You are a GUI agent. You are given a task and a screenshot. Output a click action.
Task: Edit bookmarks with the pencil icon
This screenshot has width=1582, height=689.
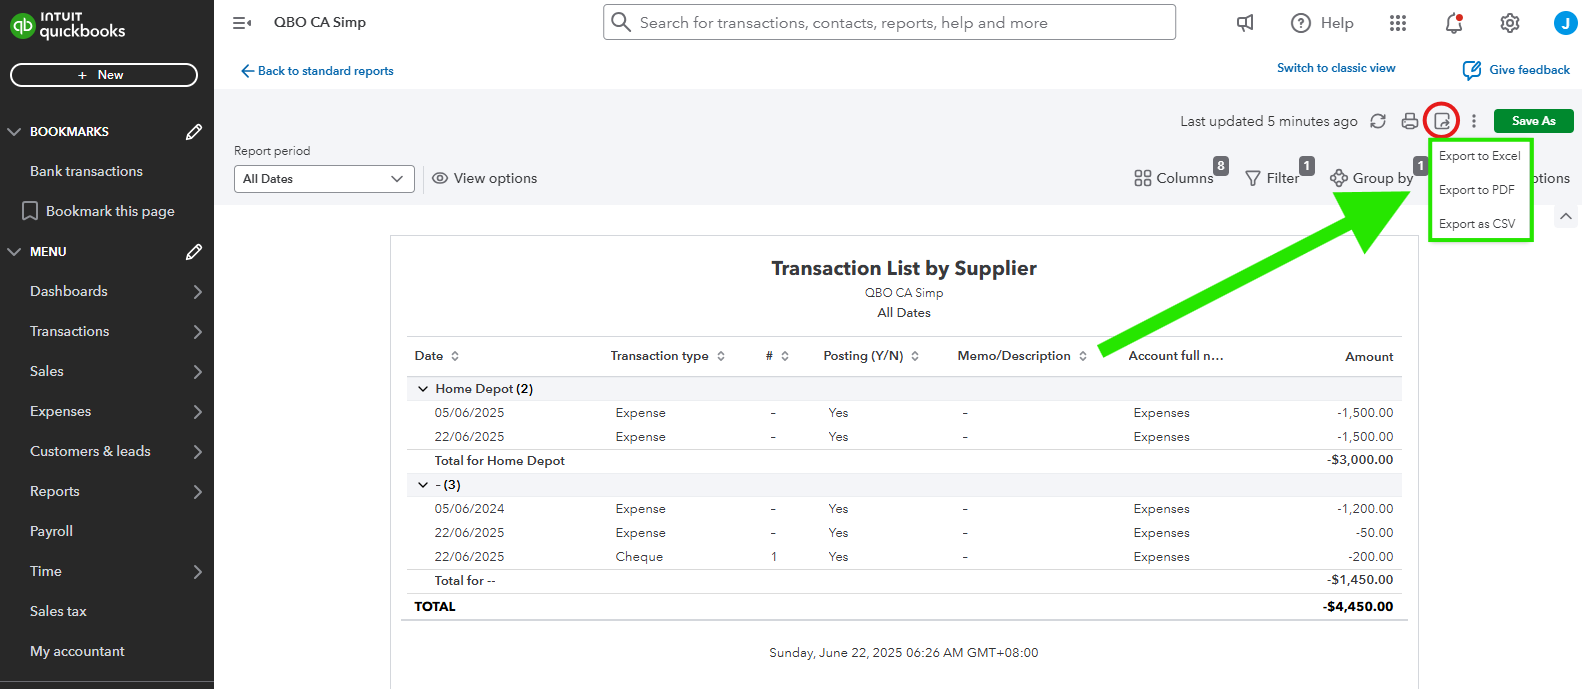[x=194, y=132]
